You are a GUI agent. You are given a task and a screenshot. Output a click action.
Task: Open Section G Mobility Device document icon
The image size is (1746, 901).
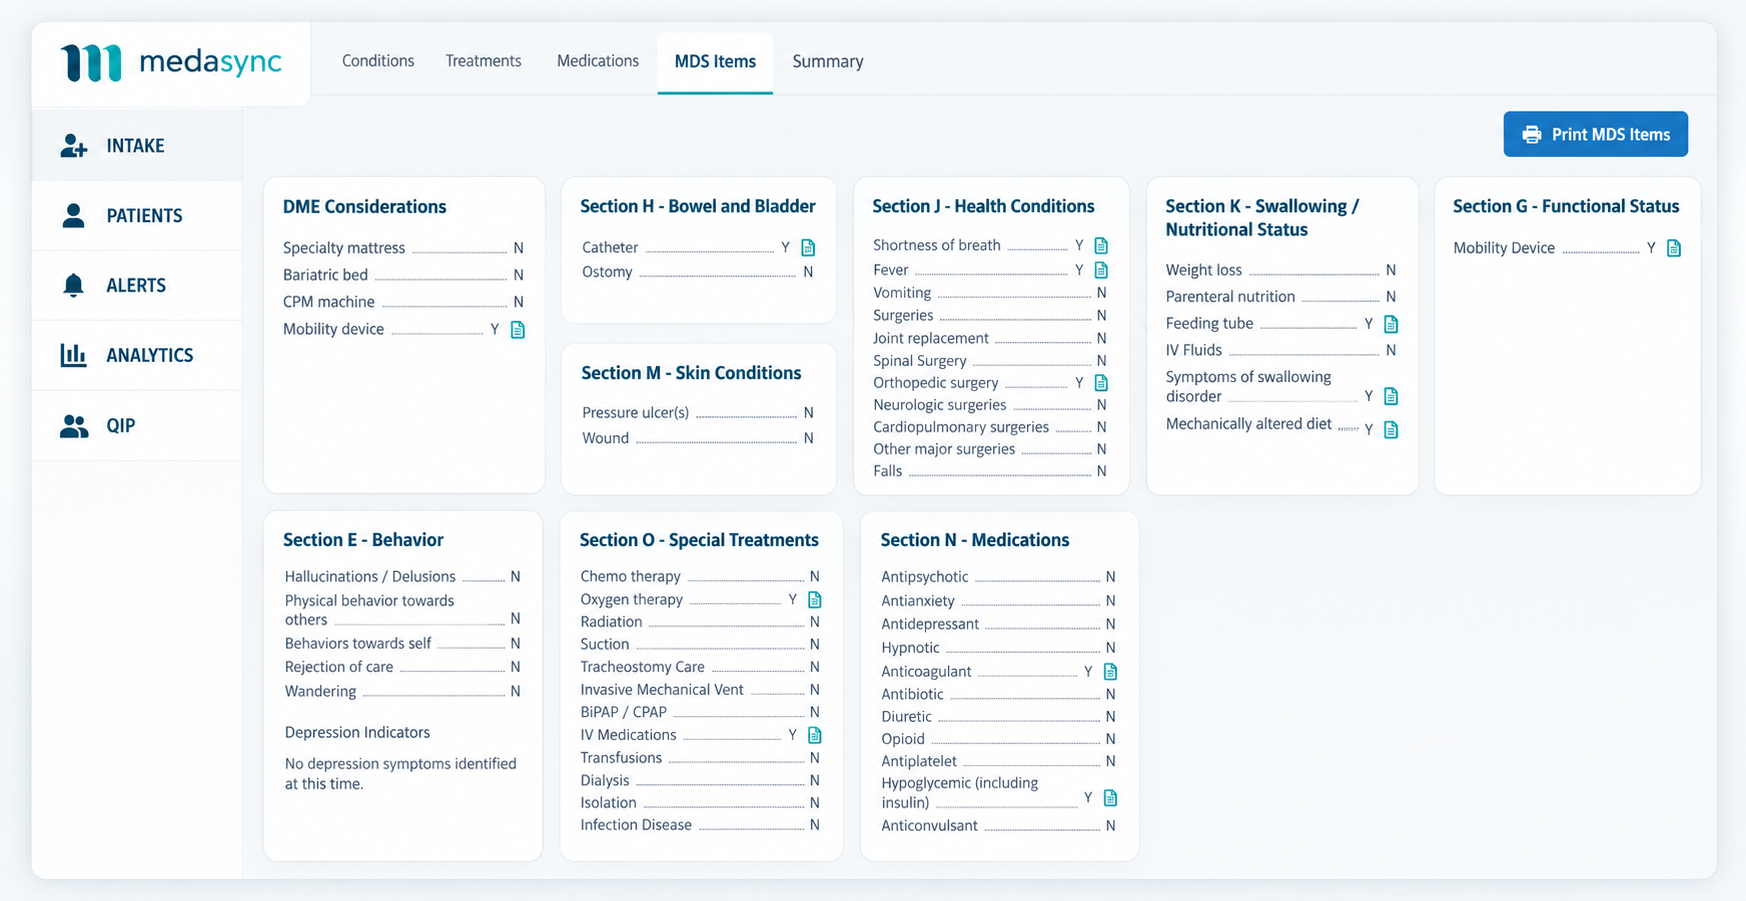(x=1674, y=248)
